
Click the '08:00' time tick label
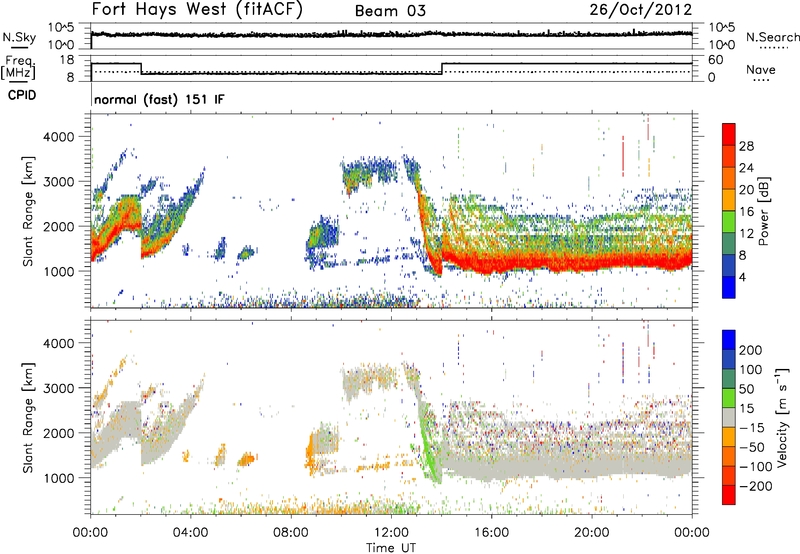click(291, 533)
